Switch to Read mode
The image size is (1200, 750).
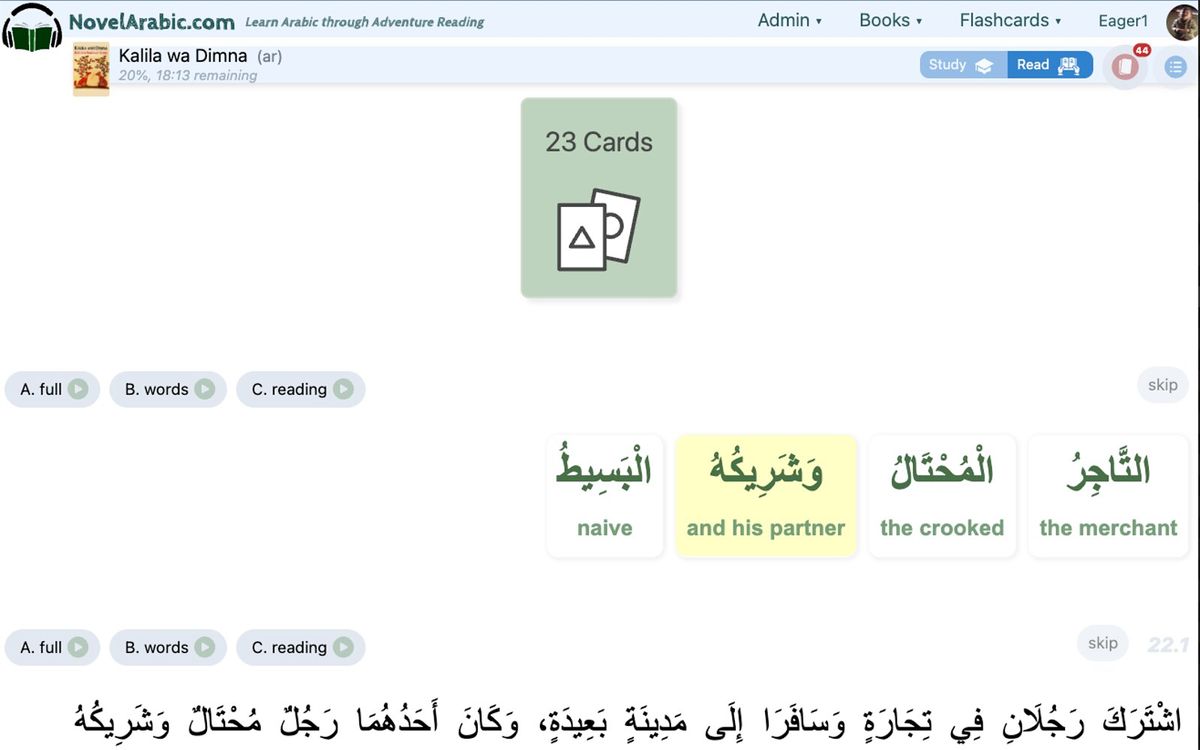1049,65
